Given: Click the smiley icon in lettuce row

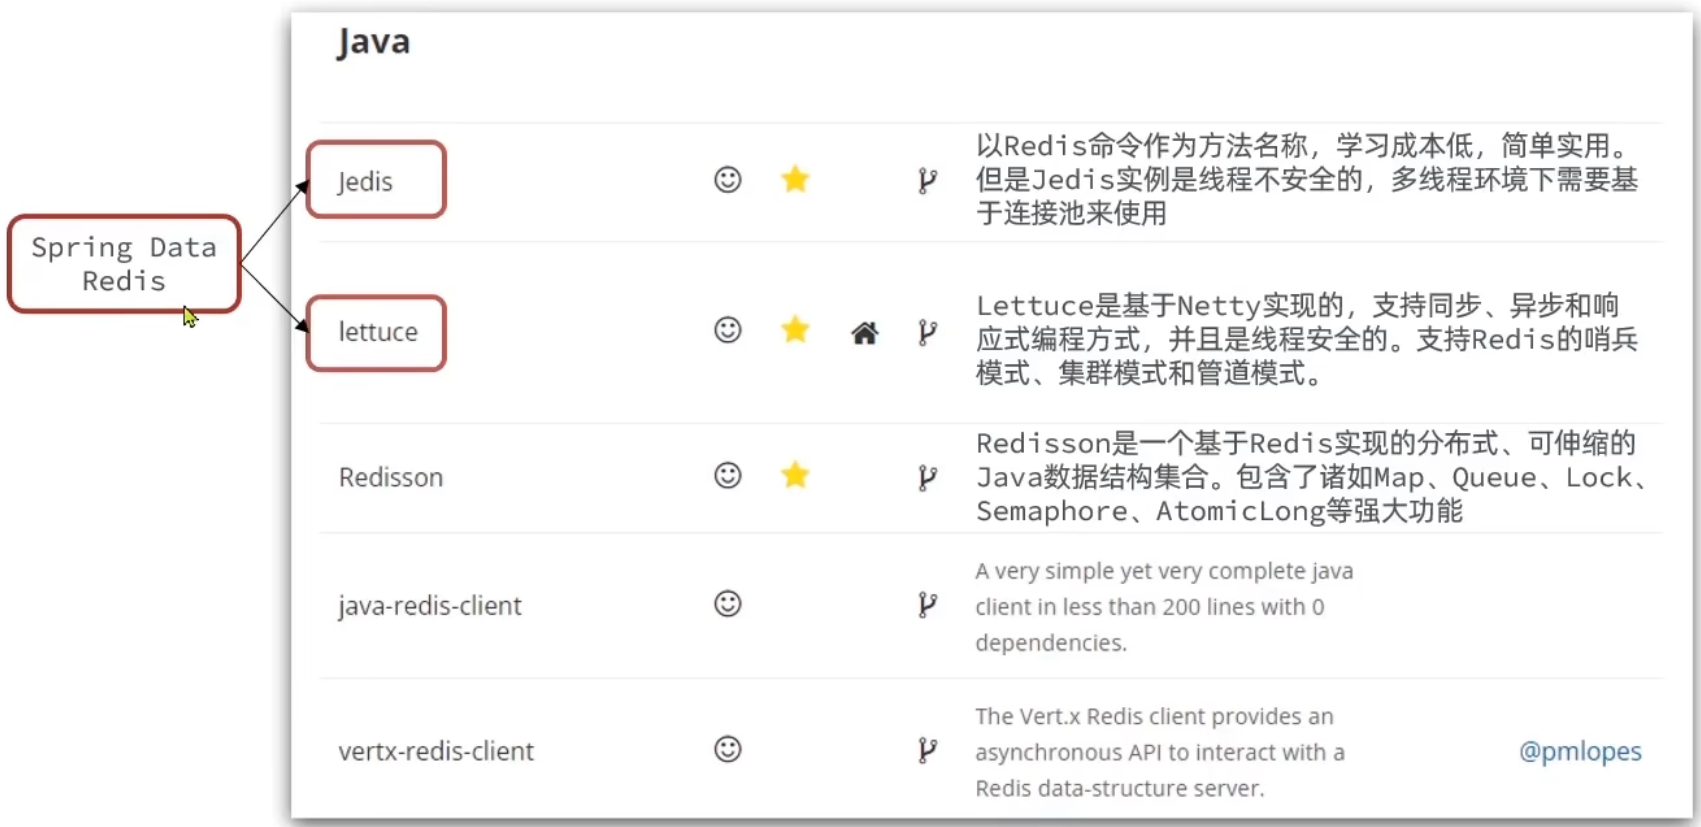Looking at the screenshot, I should (728, 330).
